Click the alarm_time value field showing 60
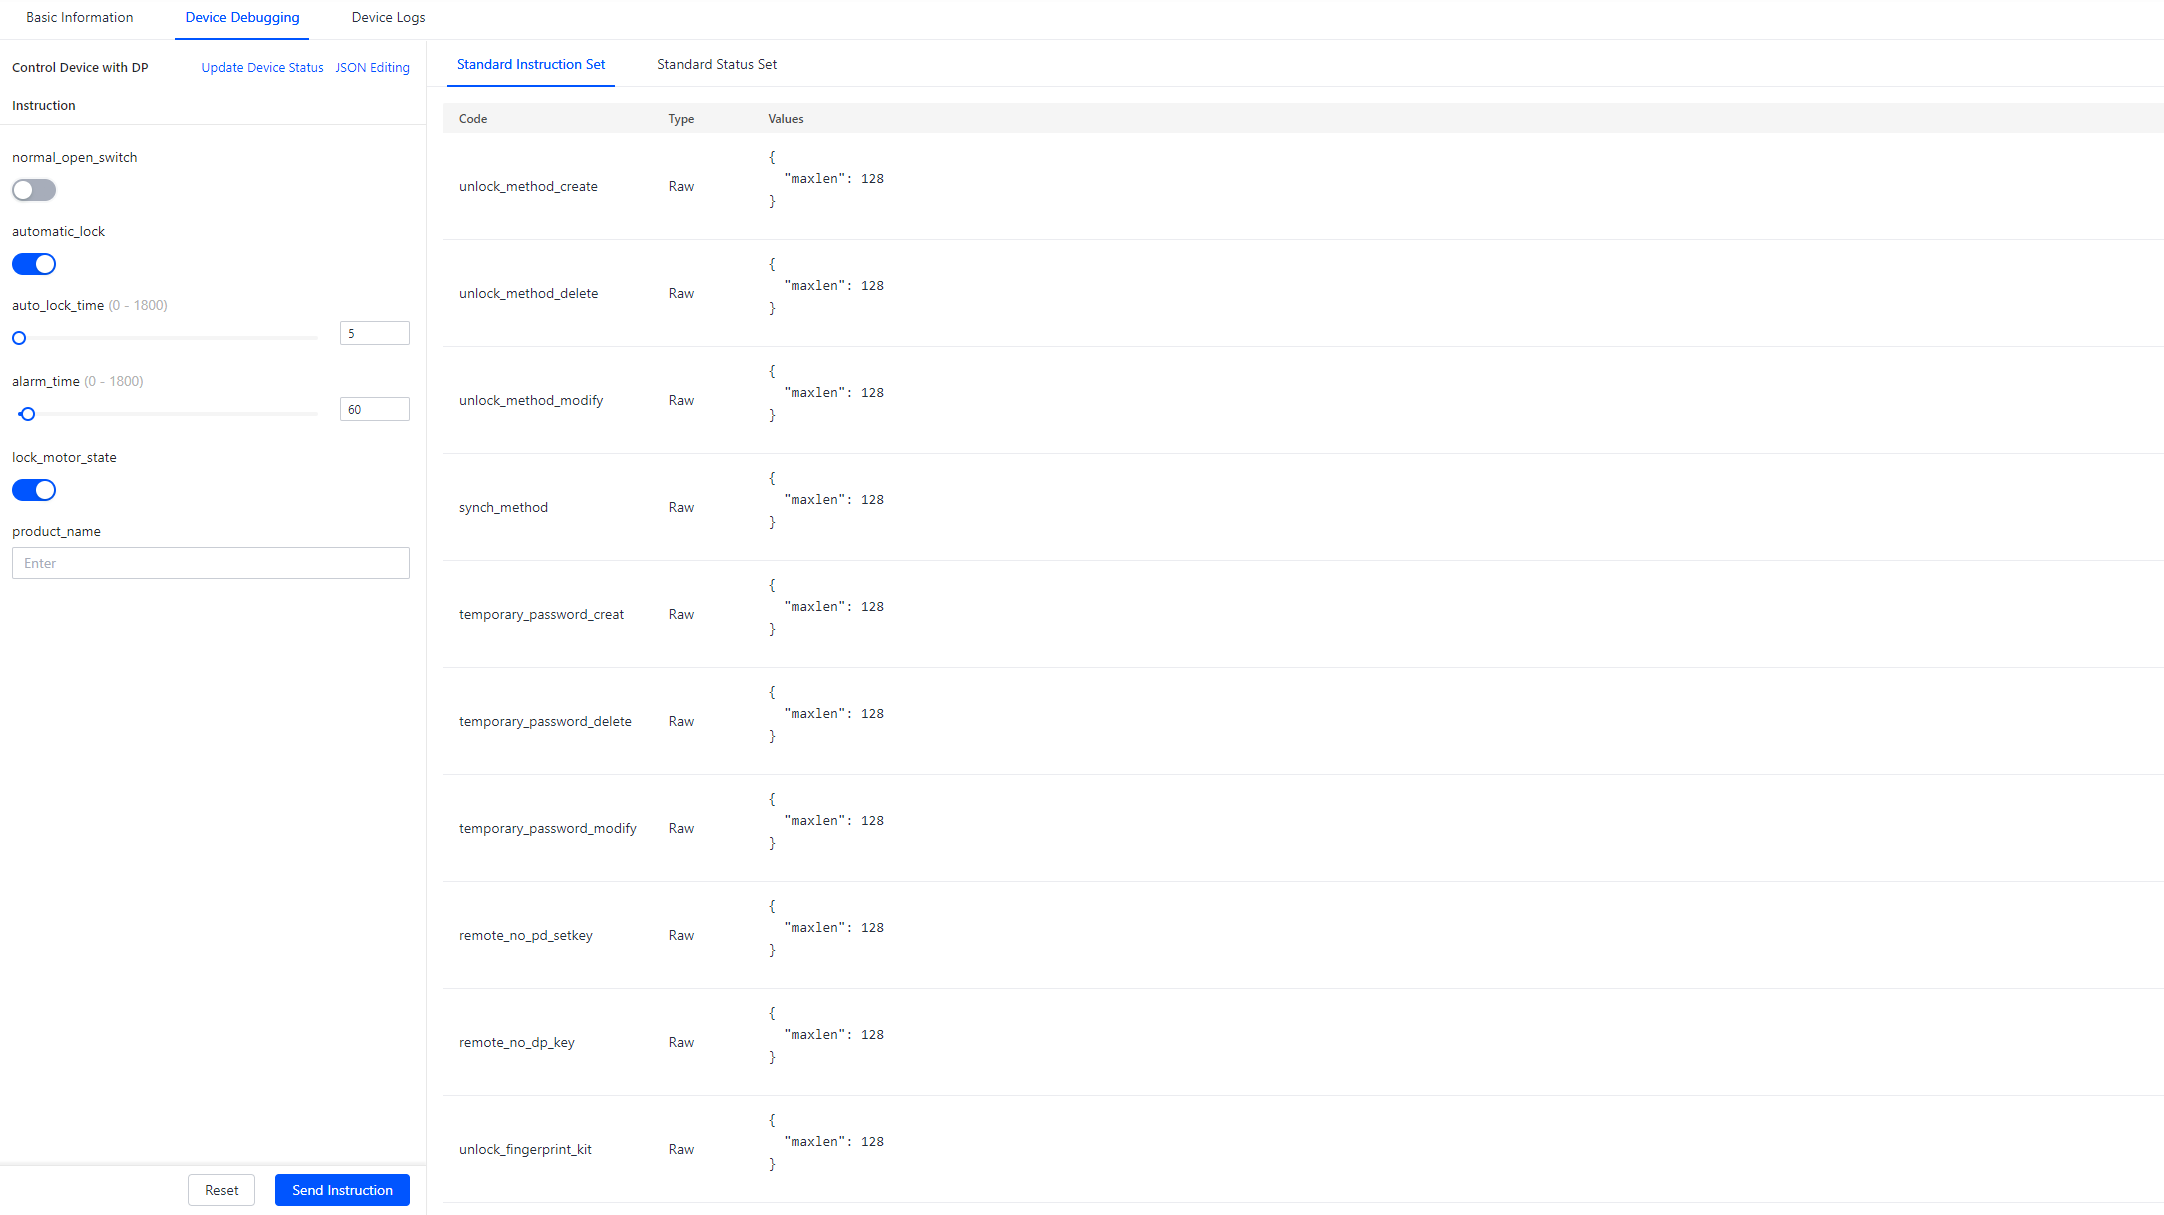The image size is (2164, 1215). [374, 409]
